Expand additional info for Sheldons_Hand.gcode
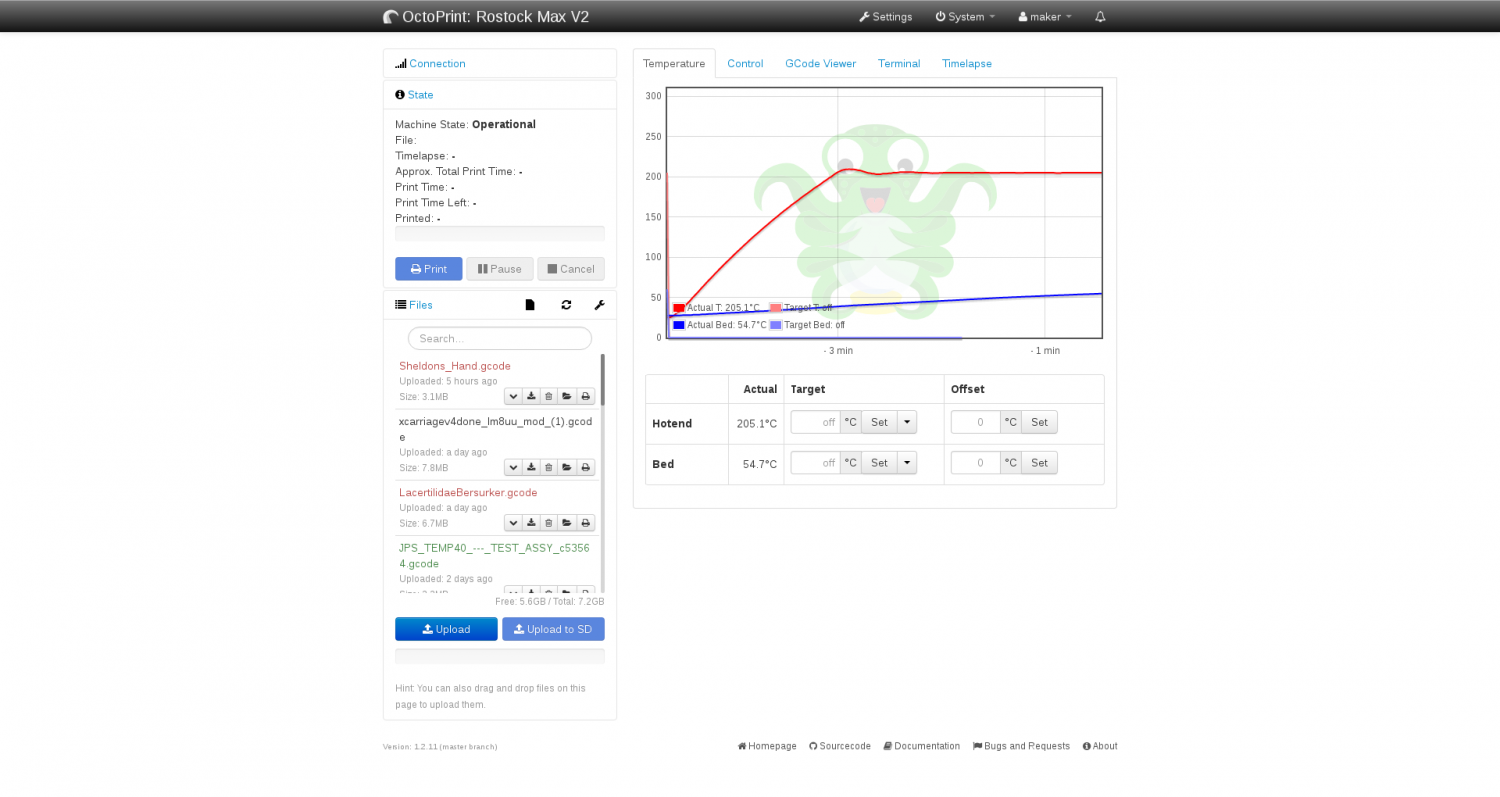This screenshot has height=797, width=1500. (x=513, y=396)
